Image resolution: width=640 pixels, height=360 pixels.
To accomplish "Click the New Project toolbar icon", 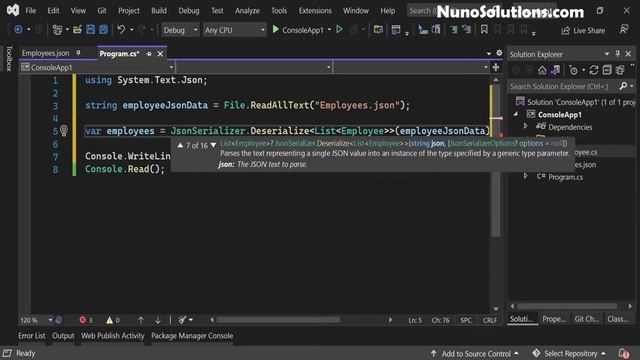I will (x=57, y=30).
